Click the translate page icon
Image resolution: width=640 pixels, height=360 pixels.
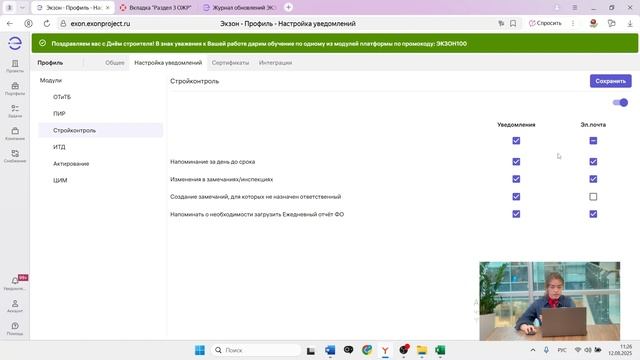tap(501, 24)
